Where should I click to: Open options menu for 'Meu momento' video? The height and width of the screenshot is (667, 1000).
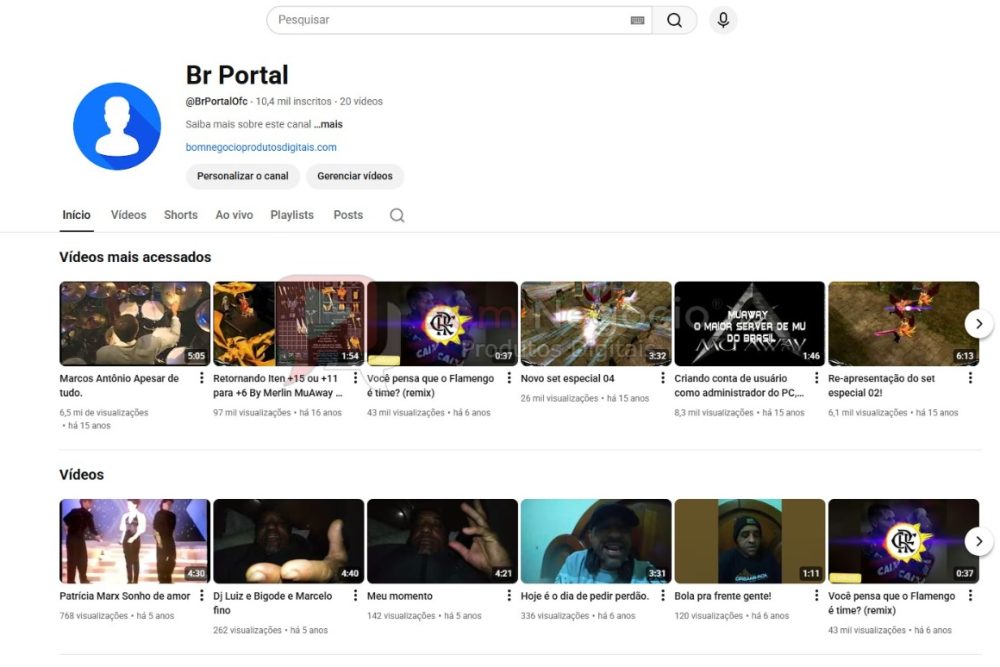[x=508, y=595]
